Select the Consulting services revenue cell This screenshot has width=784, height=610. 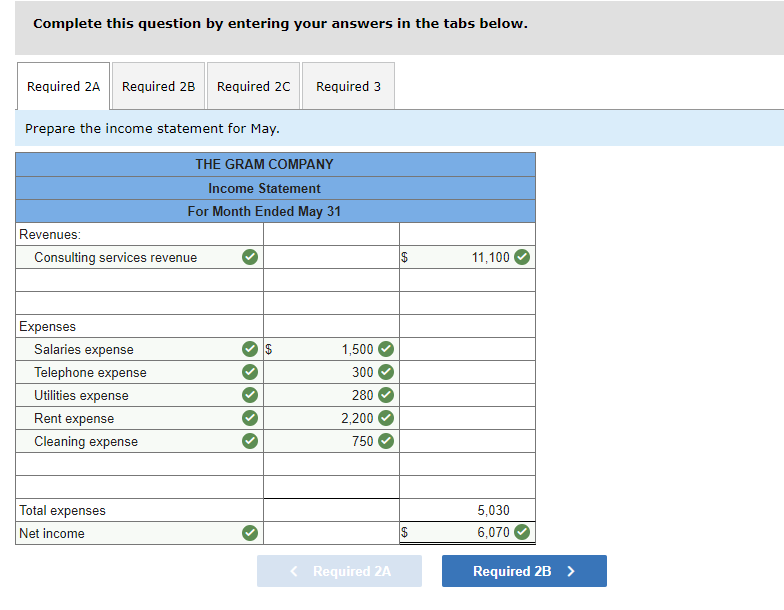click(x=140, y=257)
